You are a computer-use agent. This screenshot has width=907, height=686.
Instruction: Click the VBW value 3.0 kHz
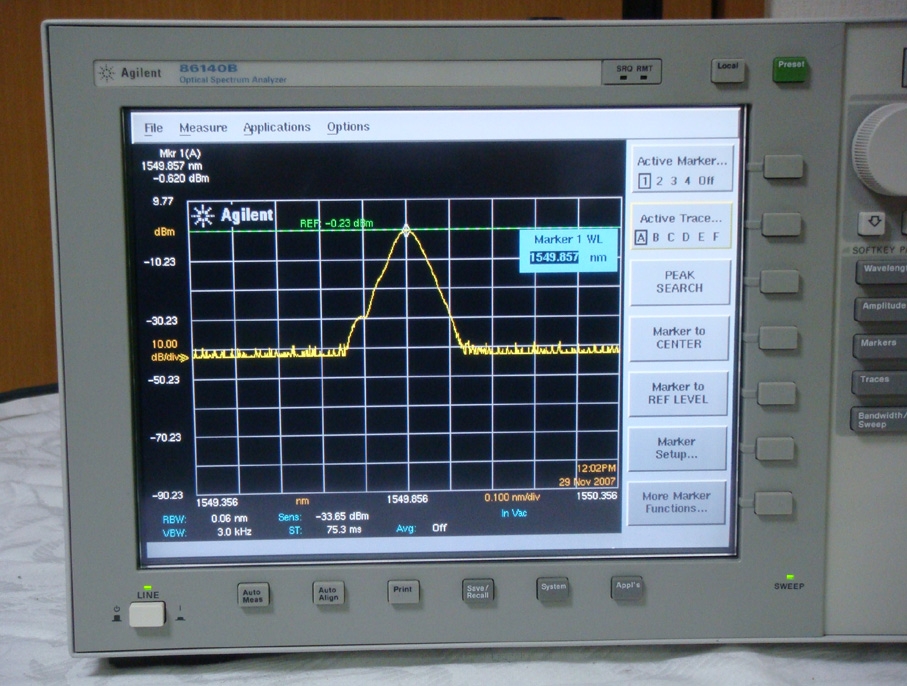click(234, 532)
